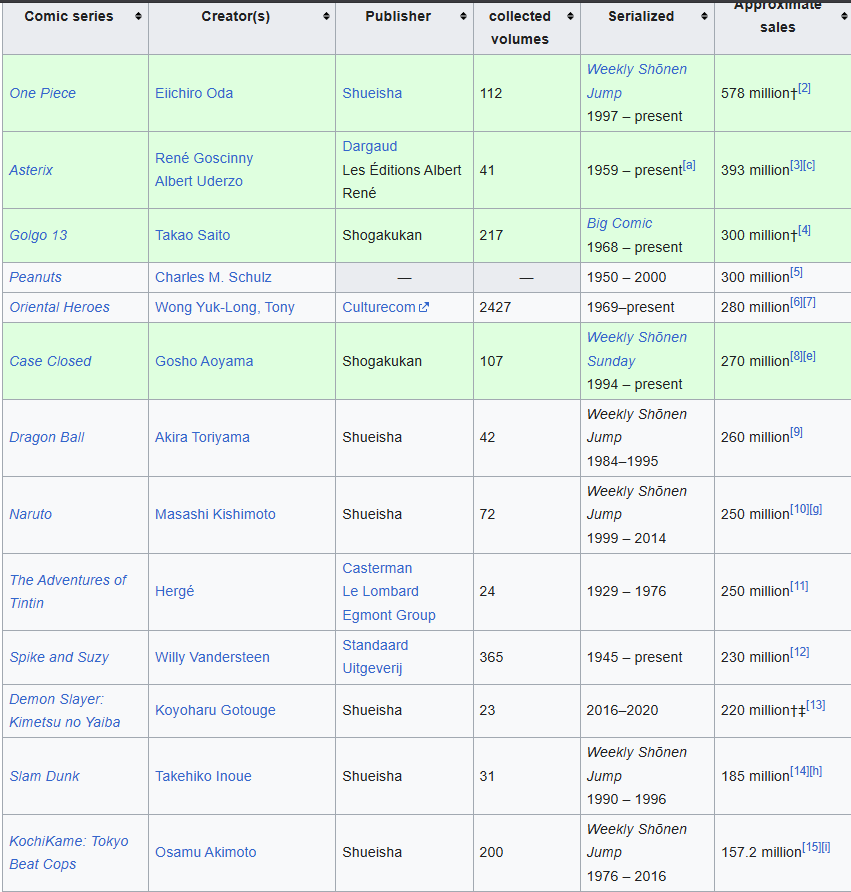Image resolution: width=851 pixels, height=892 pixels.
Task: Open the Peanuts comic link
Action: coord(35,277)
